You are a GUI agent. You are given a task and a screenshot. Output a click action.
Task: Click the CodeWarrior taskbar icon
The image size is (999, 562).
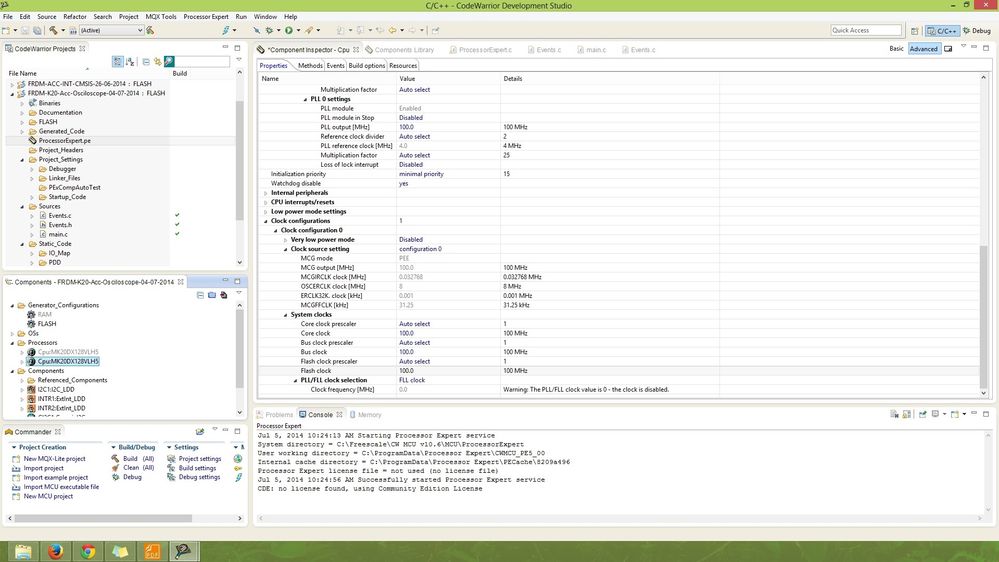183,551
